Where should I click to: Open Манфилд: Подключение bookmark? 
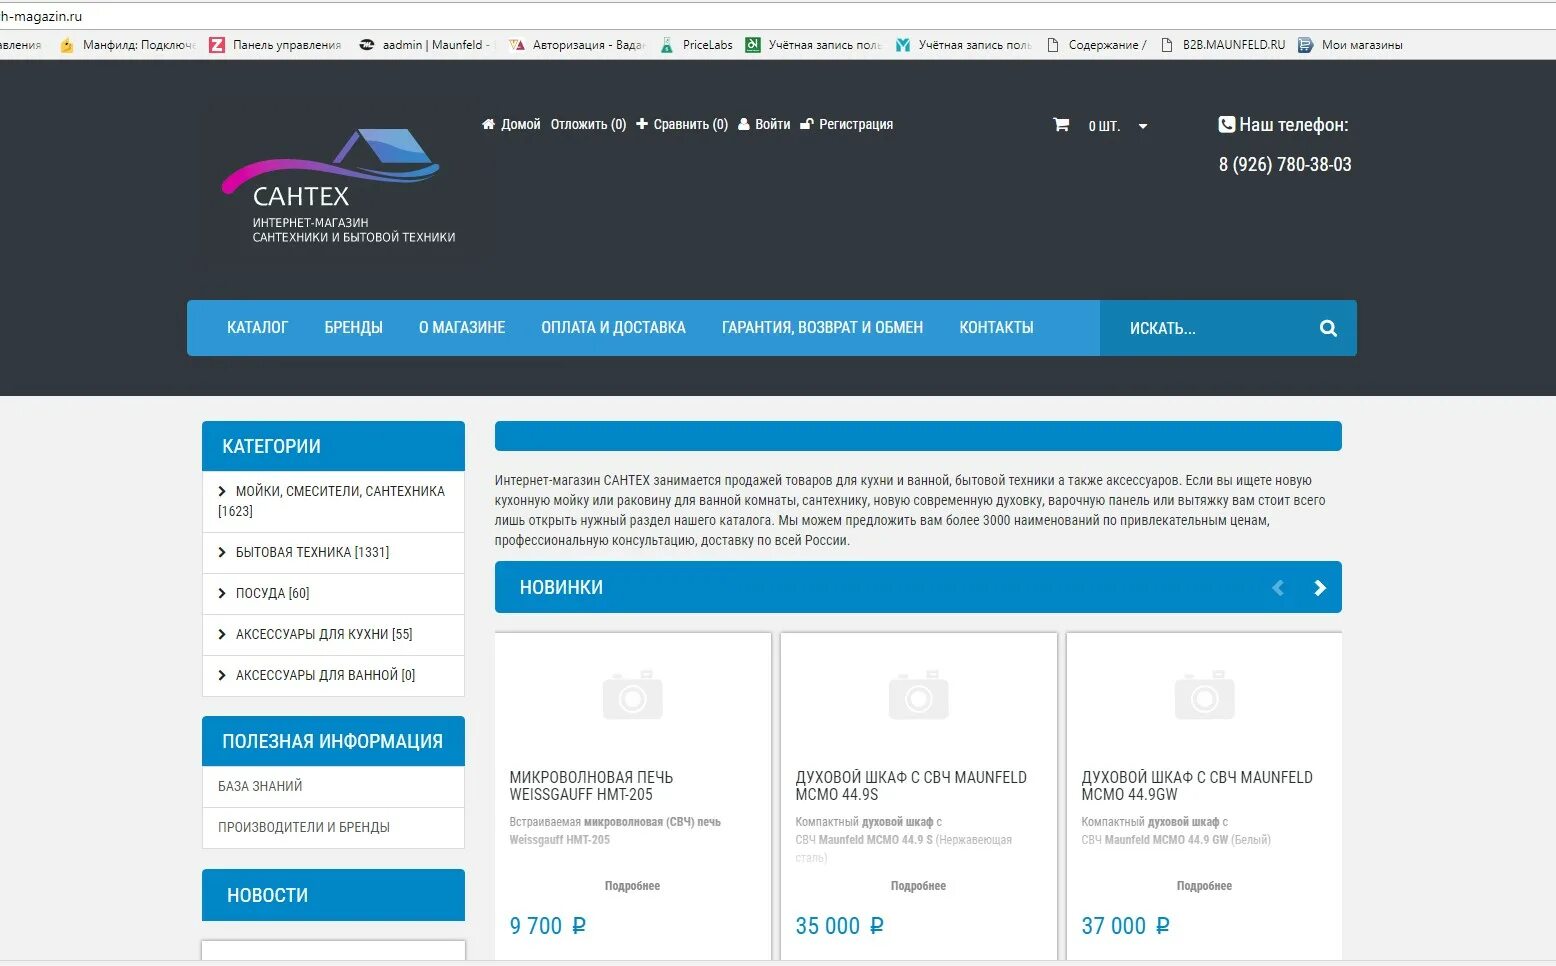(128, 45)
